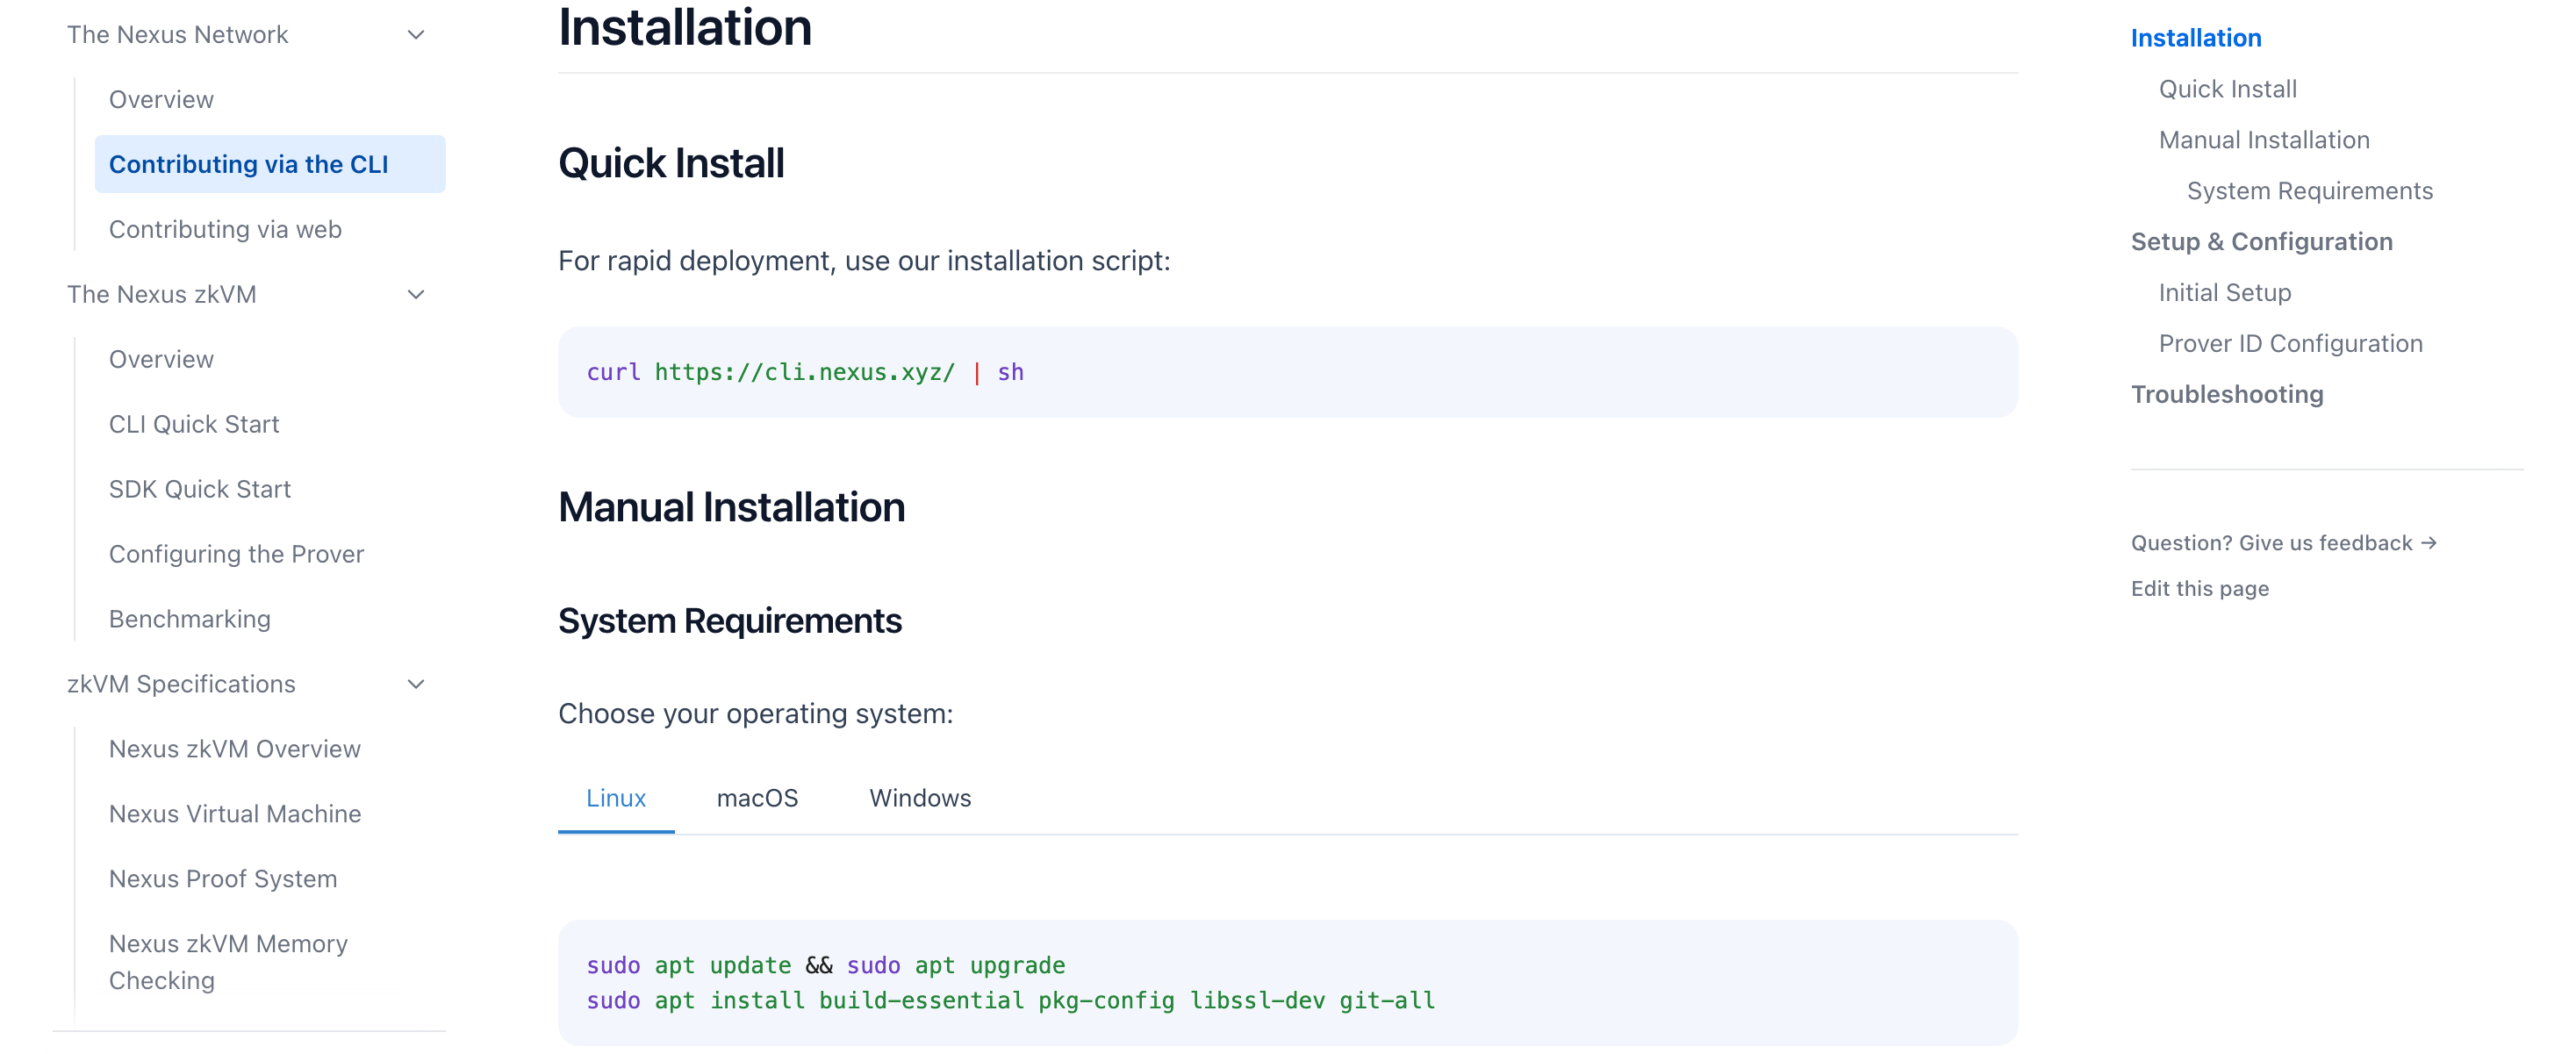Image resolution: width=2576 pixels, height=1054 pixels.
Task: Click the Give us feedback link
Action: (x=2282, y=543)
